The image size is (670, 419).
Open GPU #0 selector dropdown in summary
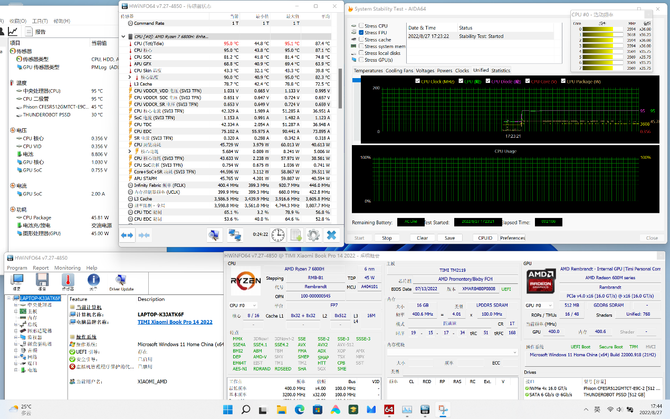tap(539, 305)
